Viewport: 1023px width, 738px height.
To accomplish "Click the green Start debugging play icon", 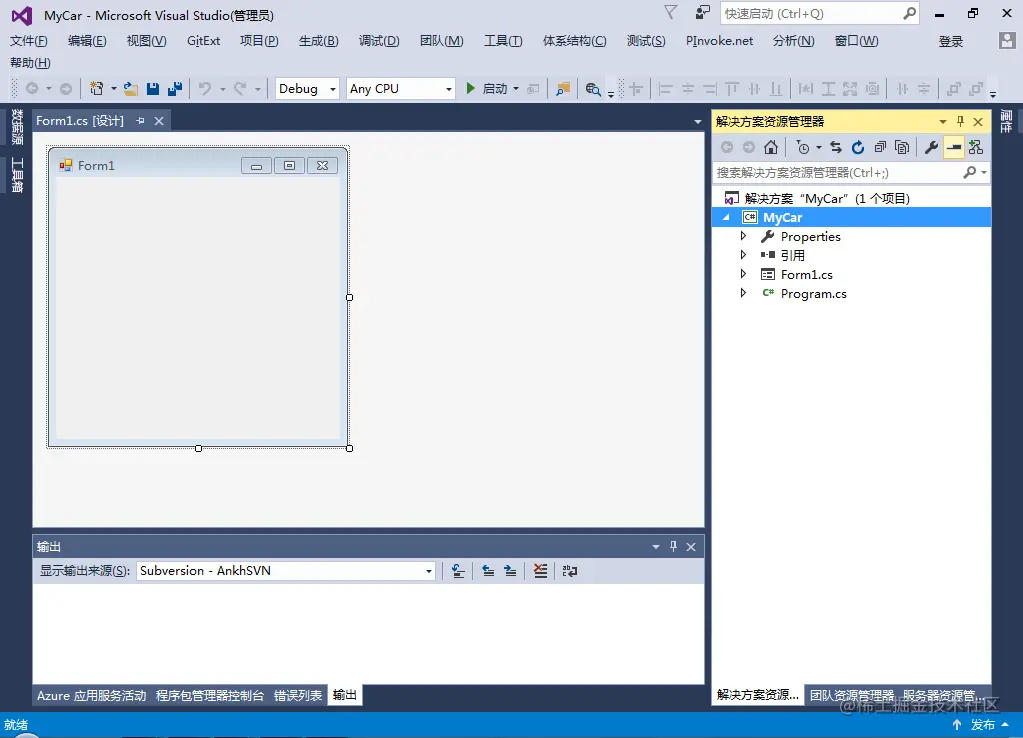I will click(x=470, y=88).
